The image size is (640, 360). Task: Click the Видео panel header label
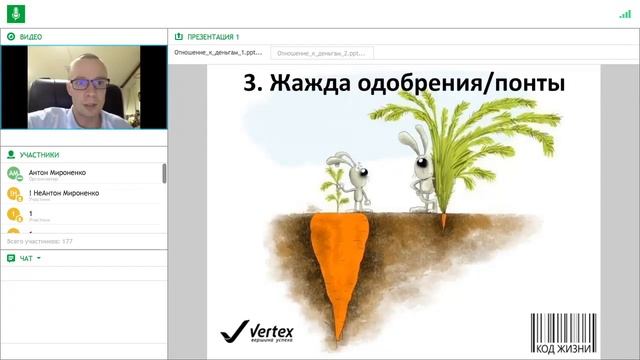tap(31, 37)
